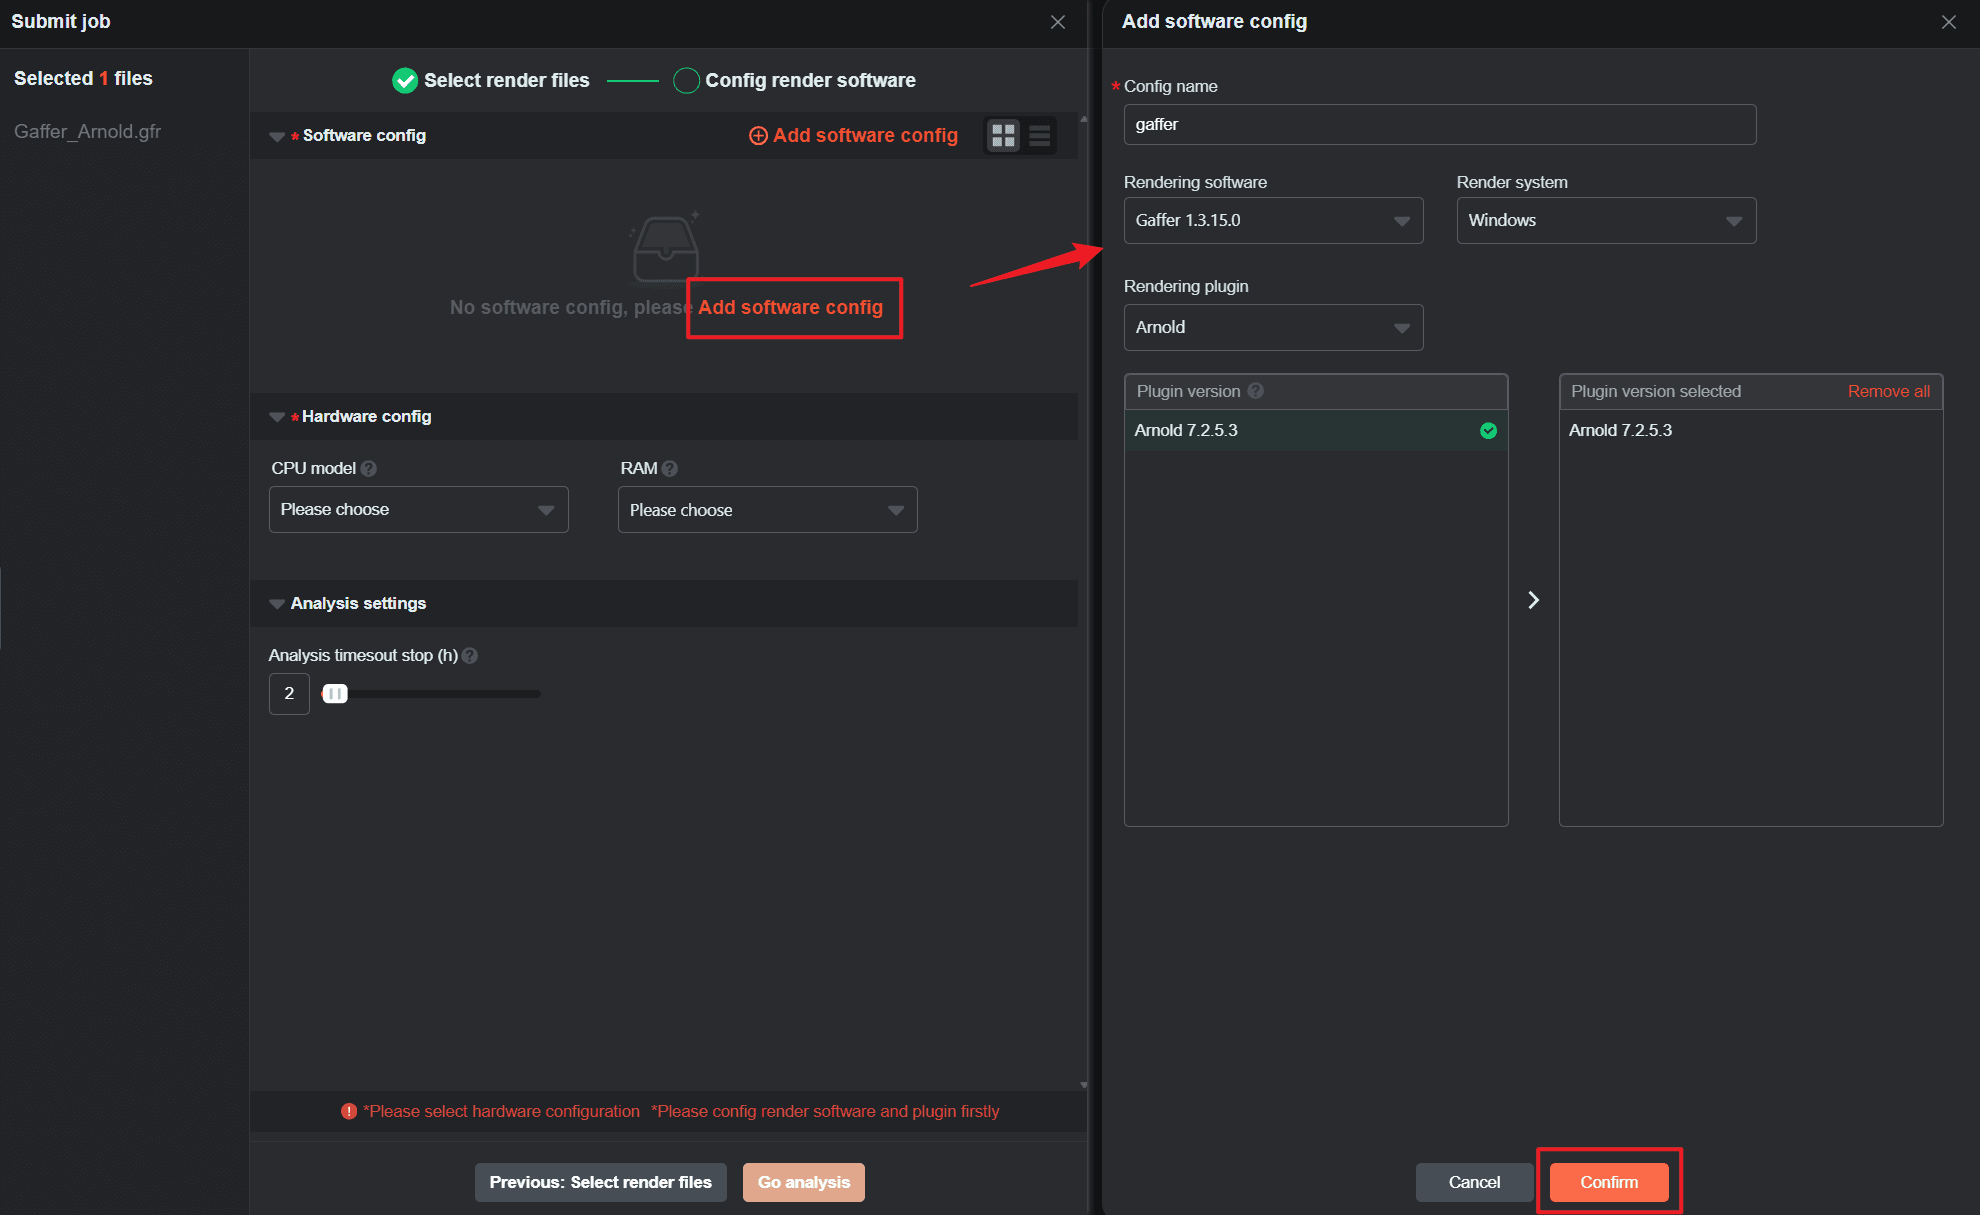Click CPU model help icon
The image size is (1980, 1215).
pos(369,468)
